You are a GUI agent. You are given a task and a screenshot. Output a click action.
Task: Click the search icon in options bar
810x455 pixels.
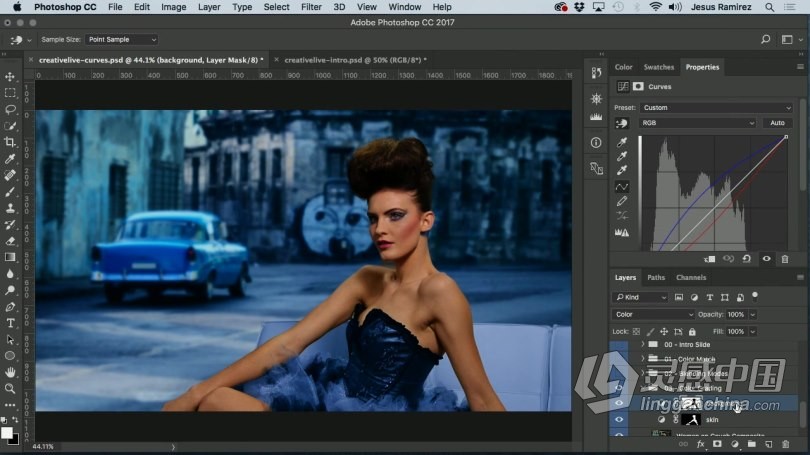[766, 39]
